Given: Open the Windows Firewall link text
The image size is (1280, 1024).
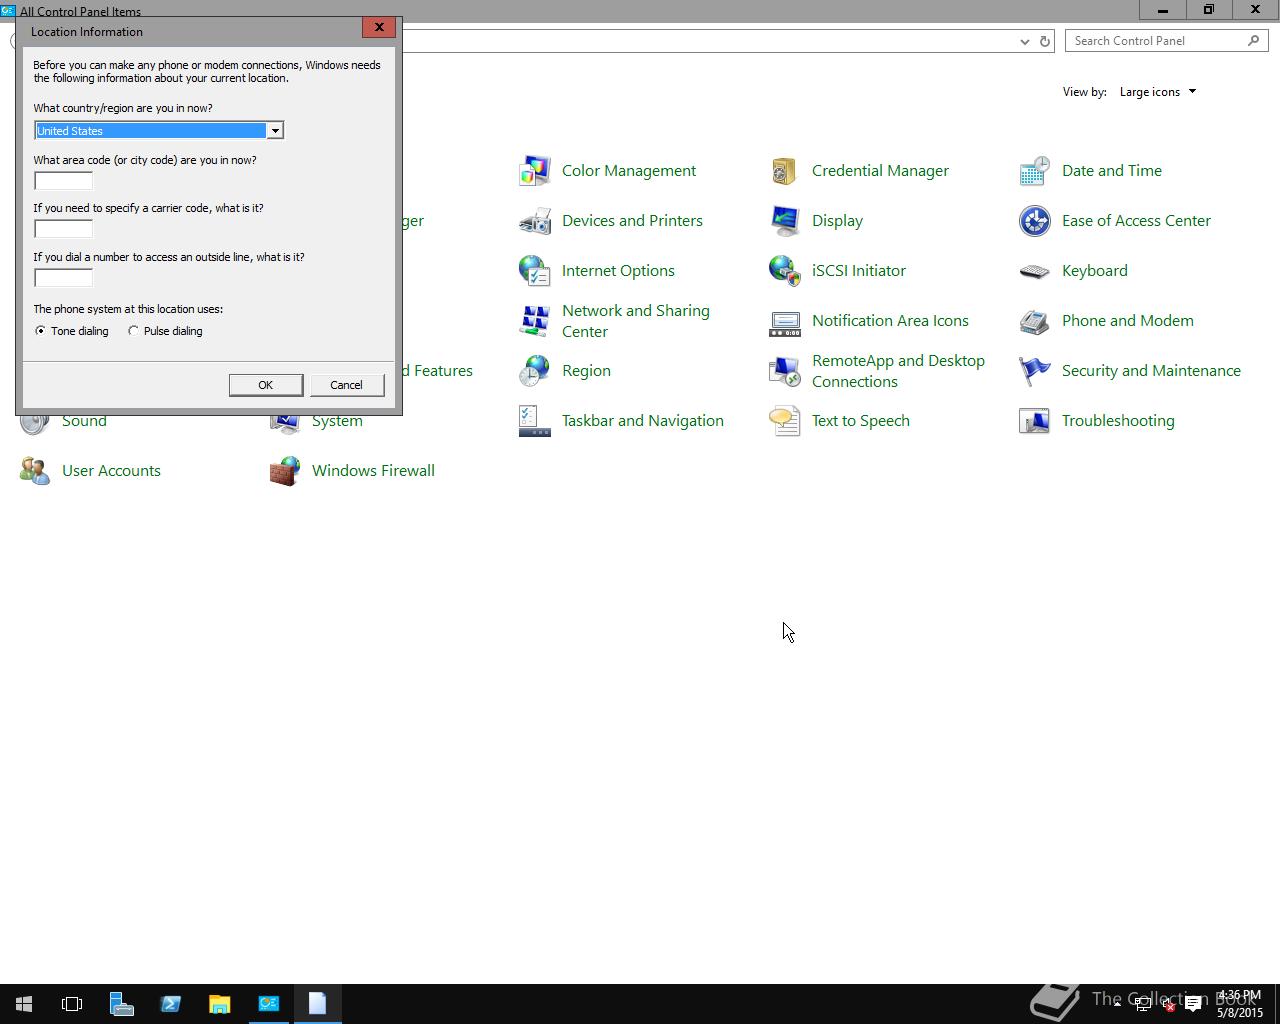Looking at the screenshot, I should (x=373, y=471).
